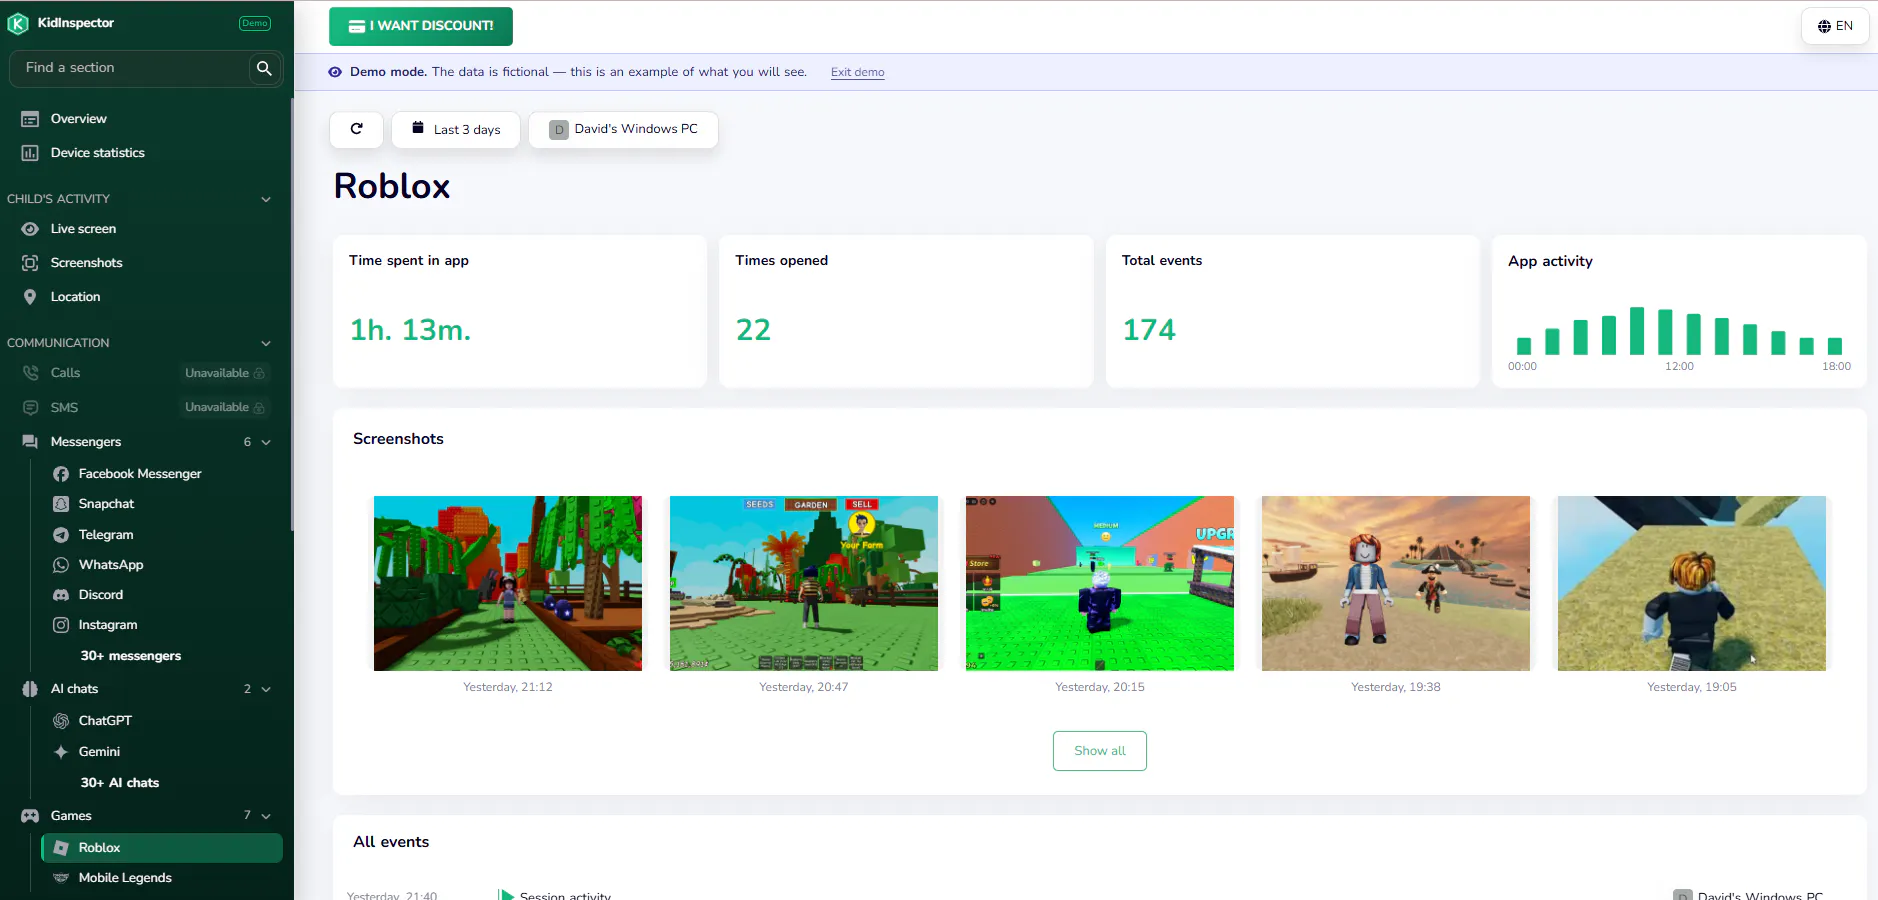
Task: Click the Calls Unavailable item
Action: (145, 373)
